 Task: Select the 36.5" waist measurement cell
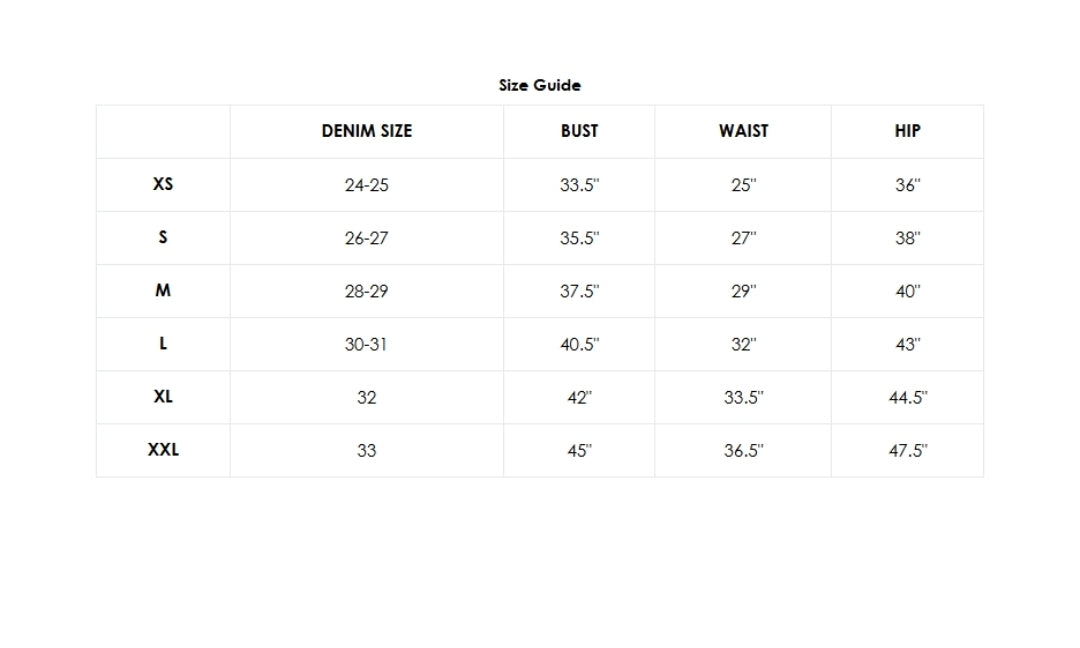click(x=743, y=450)
